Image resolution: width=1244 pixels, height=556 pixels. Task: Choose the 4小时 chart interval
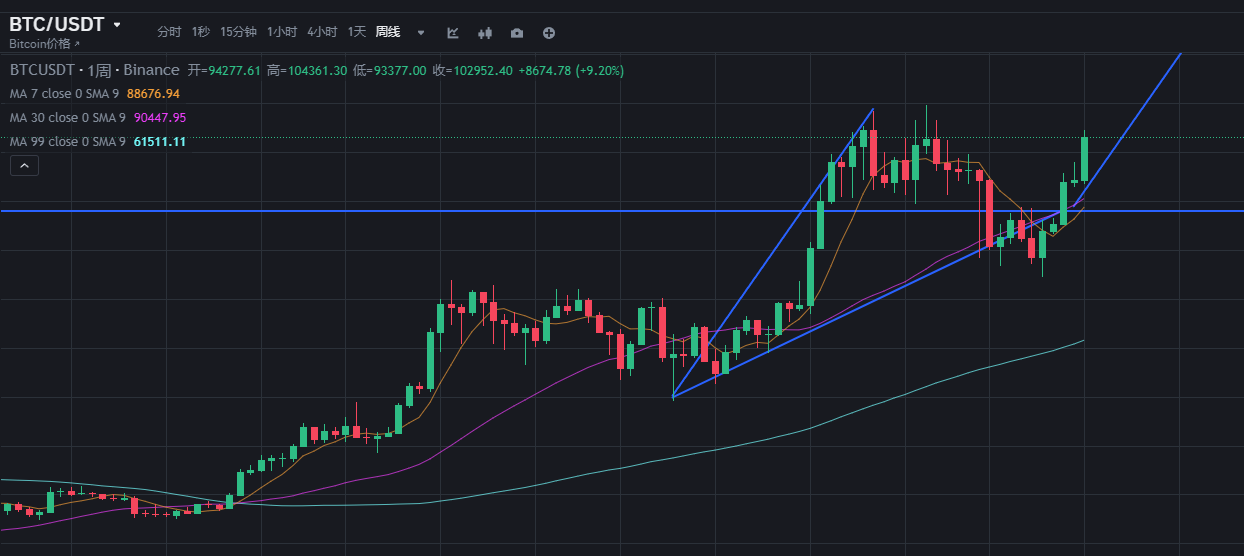(x=322, y=32)
